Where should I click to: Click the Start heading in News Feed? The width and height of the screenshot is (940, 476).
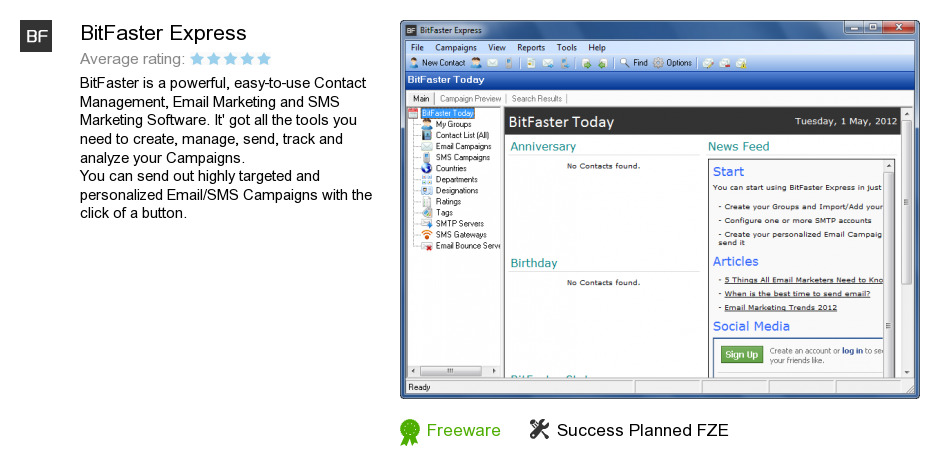tap(728, 171)
